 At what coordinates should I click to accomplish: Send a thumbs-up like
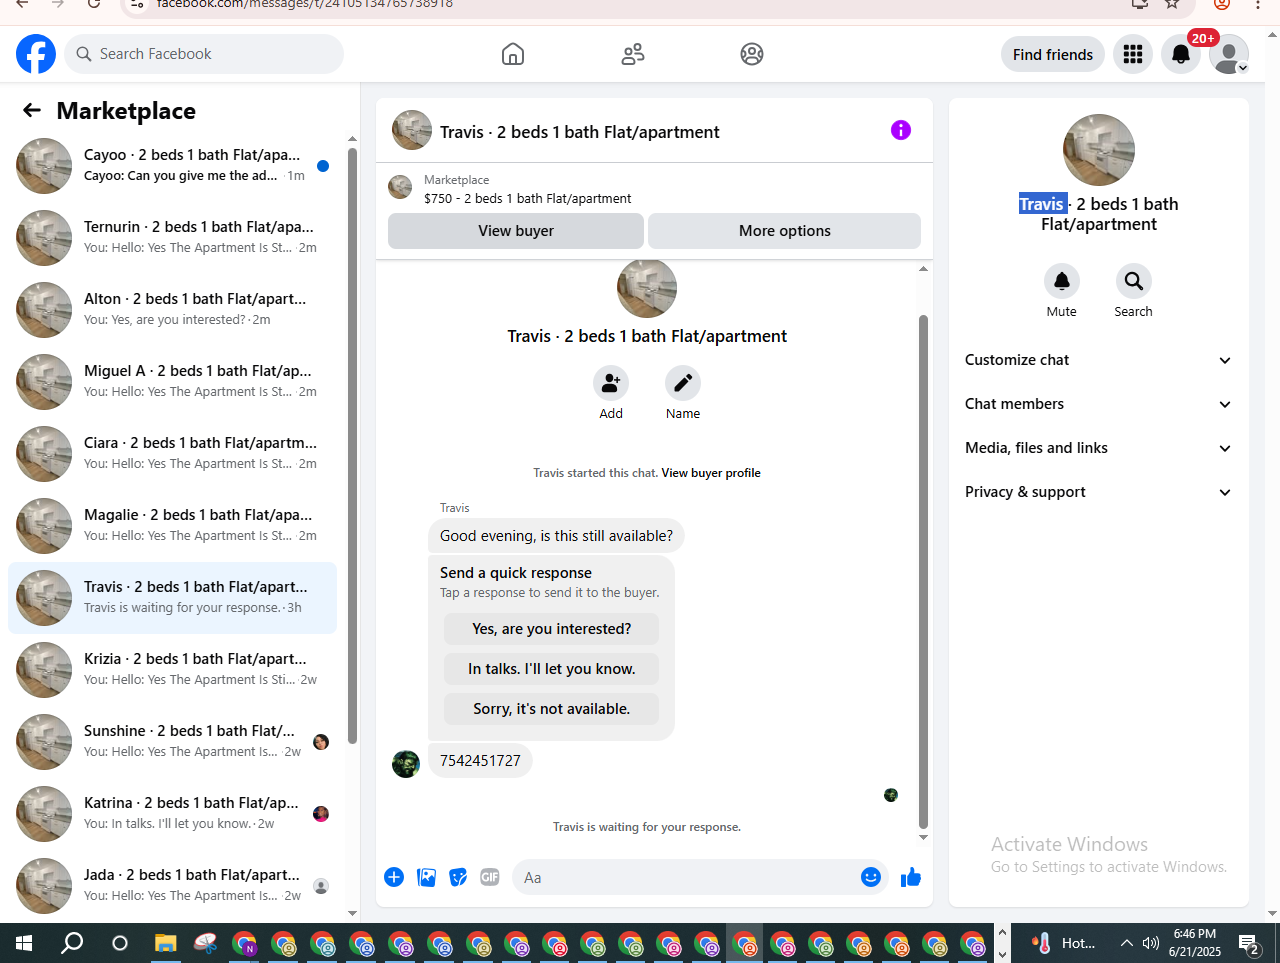point(911,877)
